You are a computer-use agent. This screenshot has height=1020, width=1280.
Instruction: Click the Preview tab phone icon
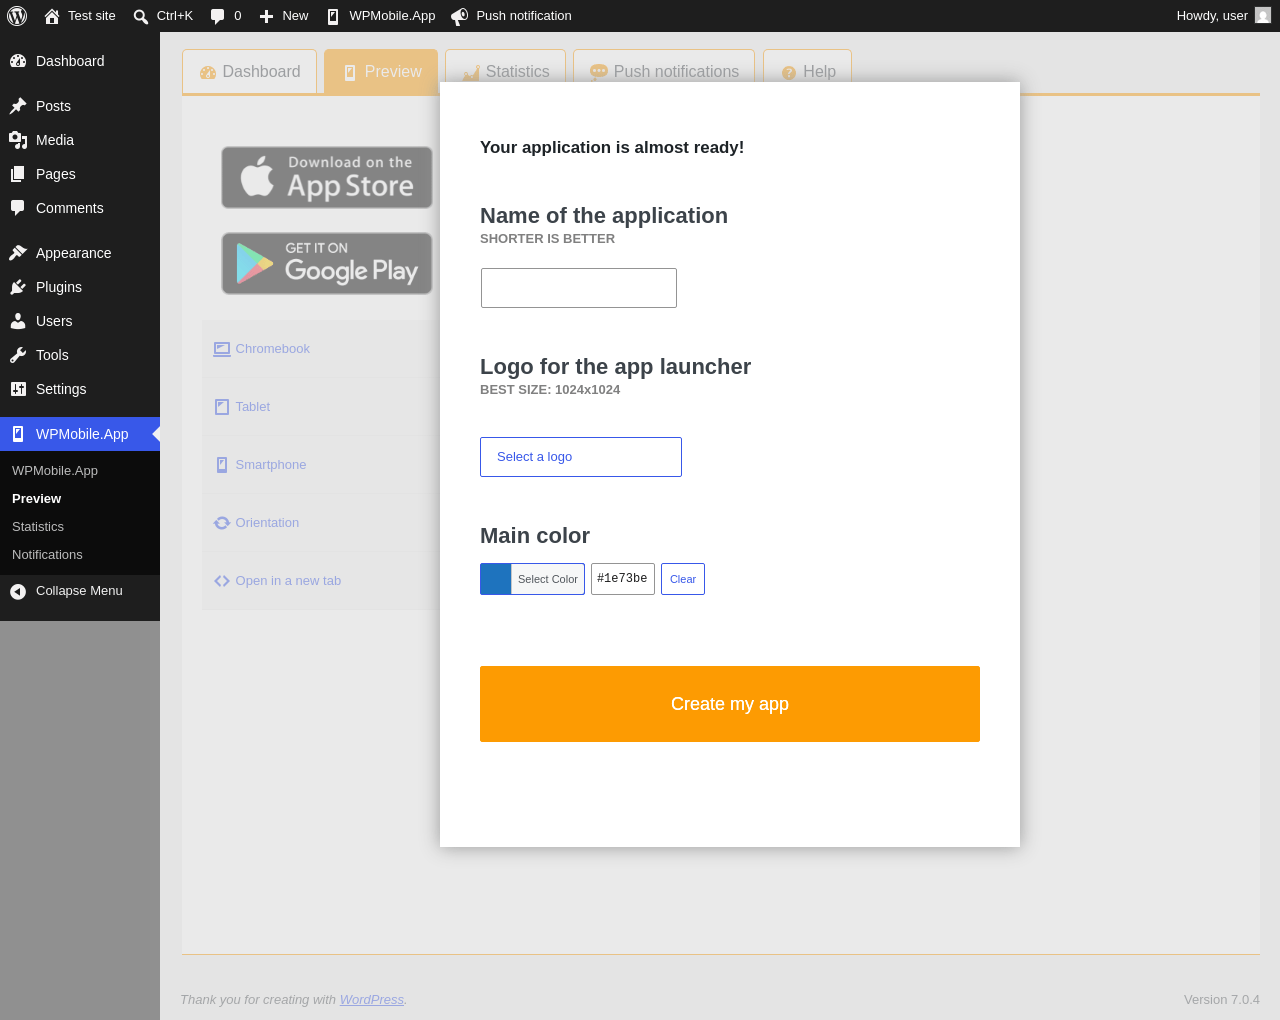[x=350, y=73]
